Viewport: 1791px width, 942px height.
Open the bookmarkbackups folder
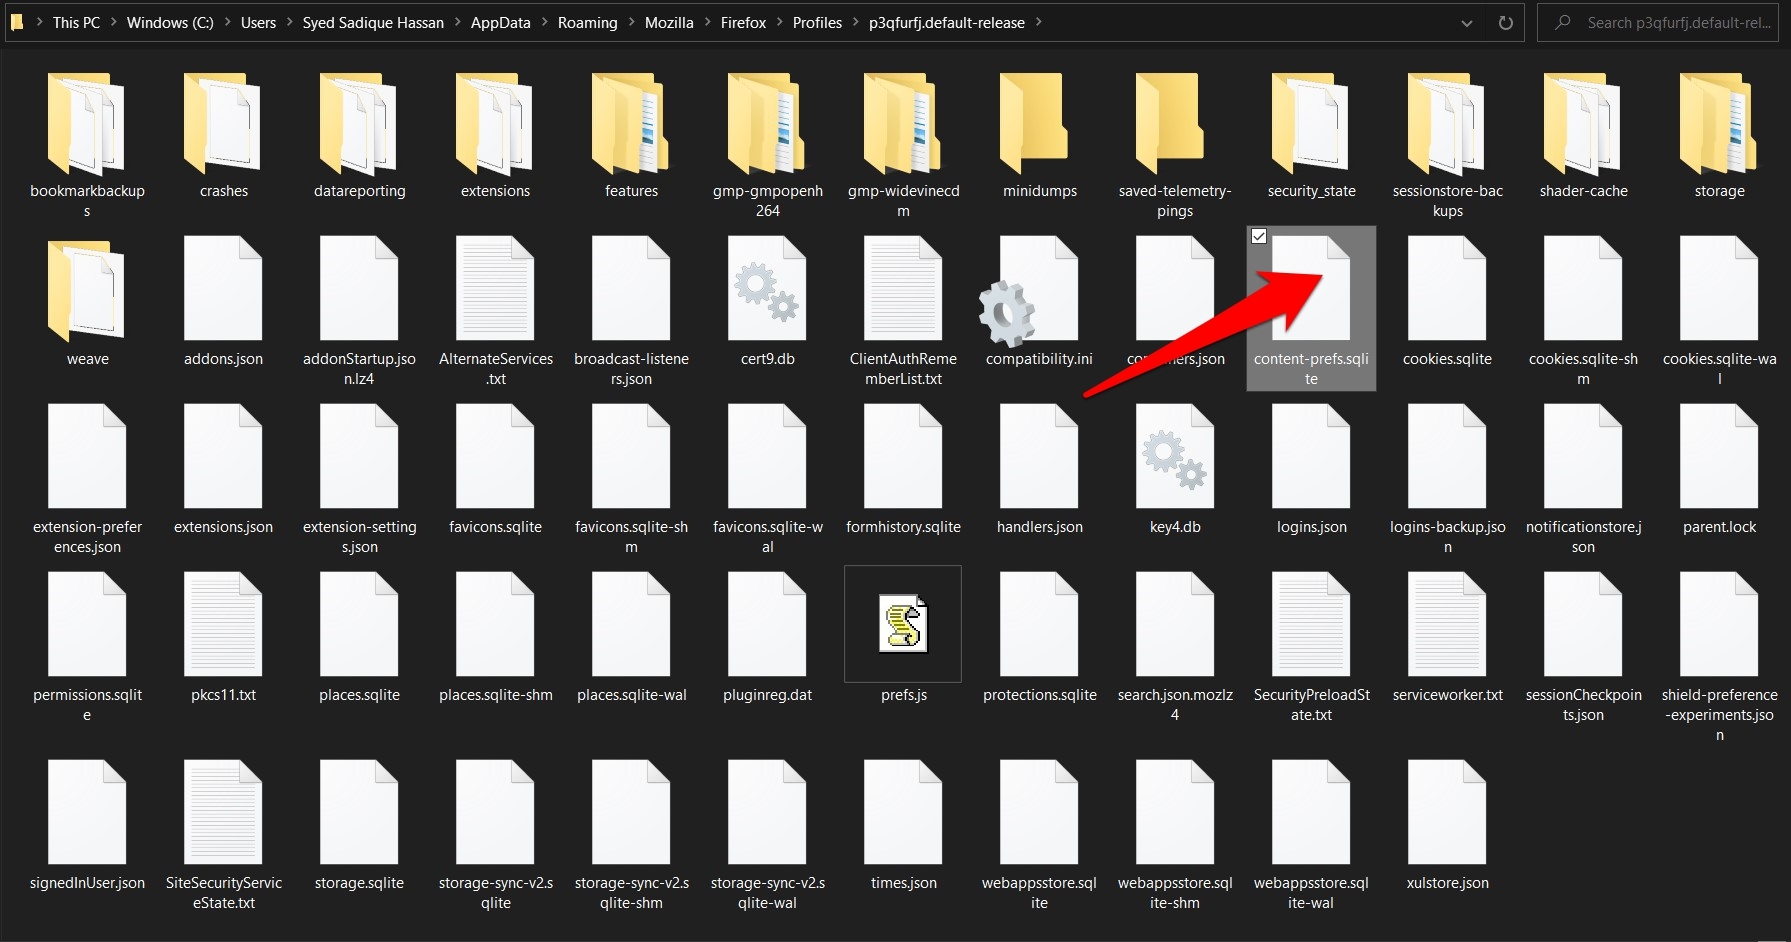[87, 124]
